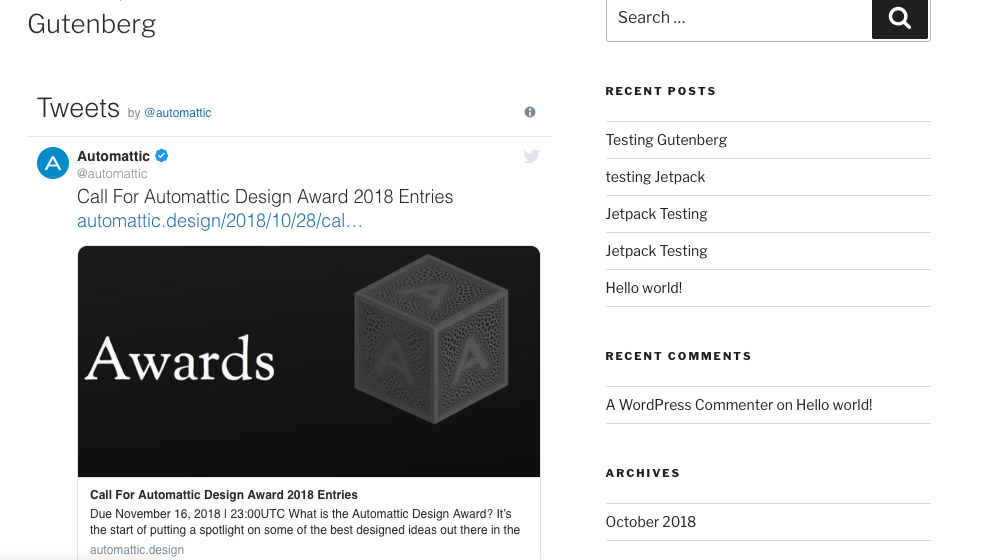Click the tweet text Call For Automattic Design Award 2018 Entries

(265, 197)
